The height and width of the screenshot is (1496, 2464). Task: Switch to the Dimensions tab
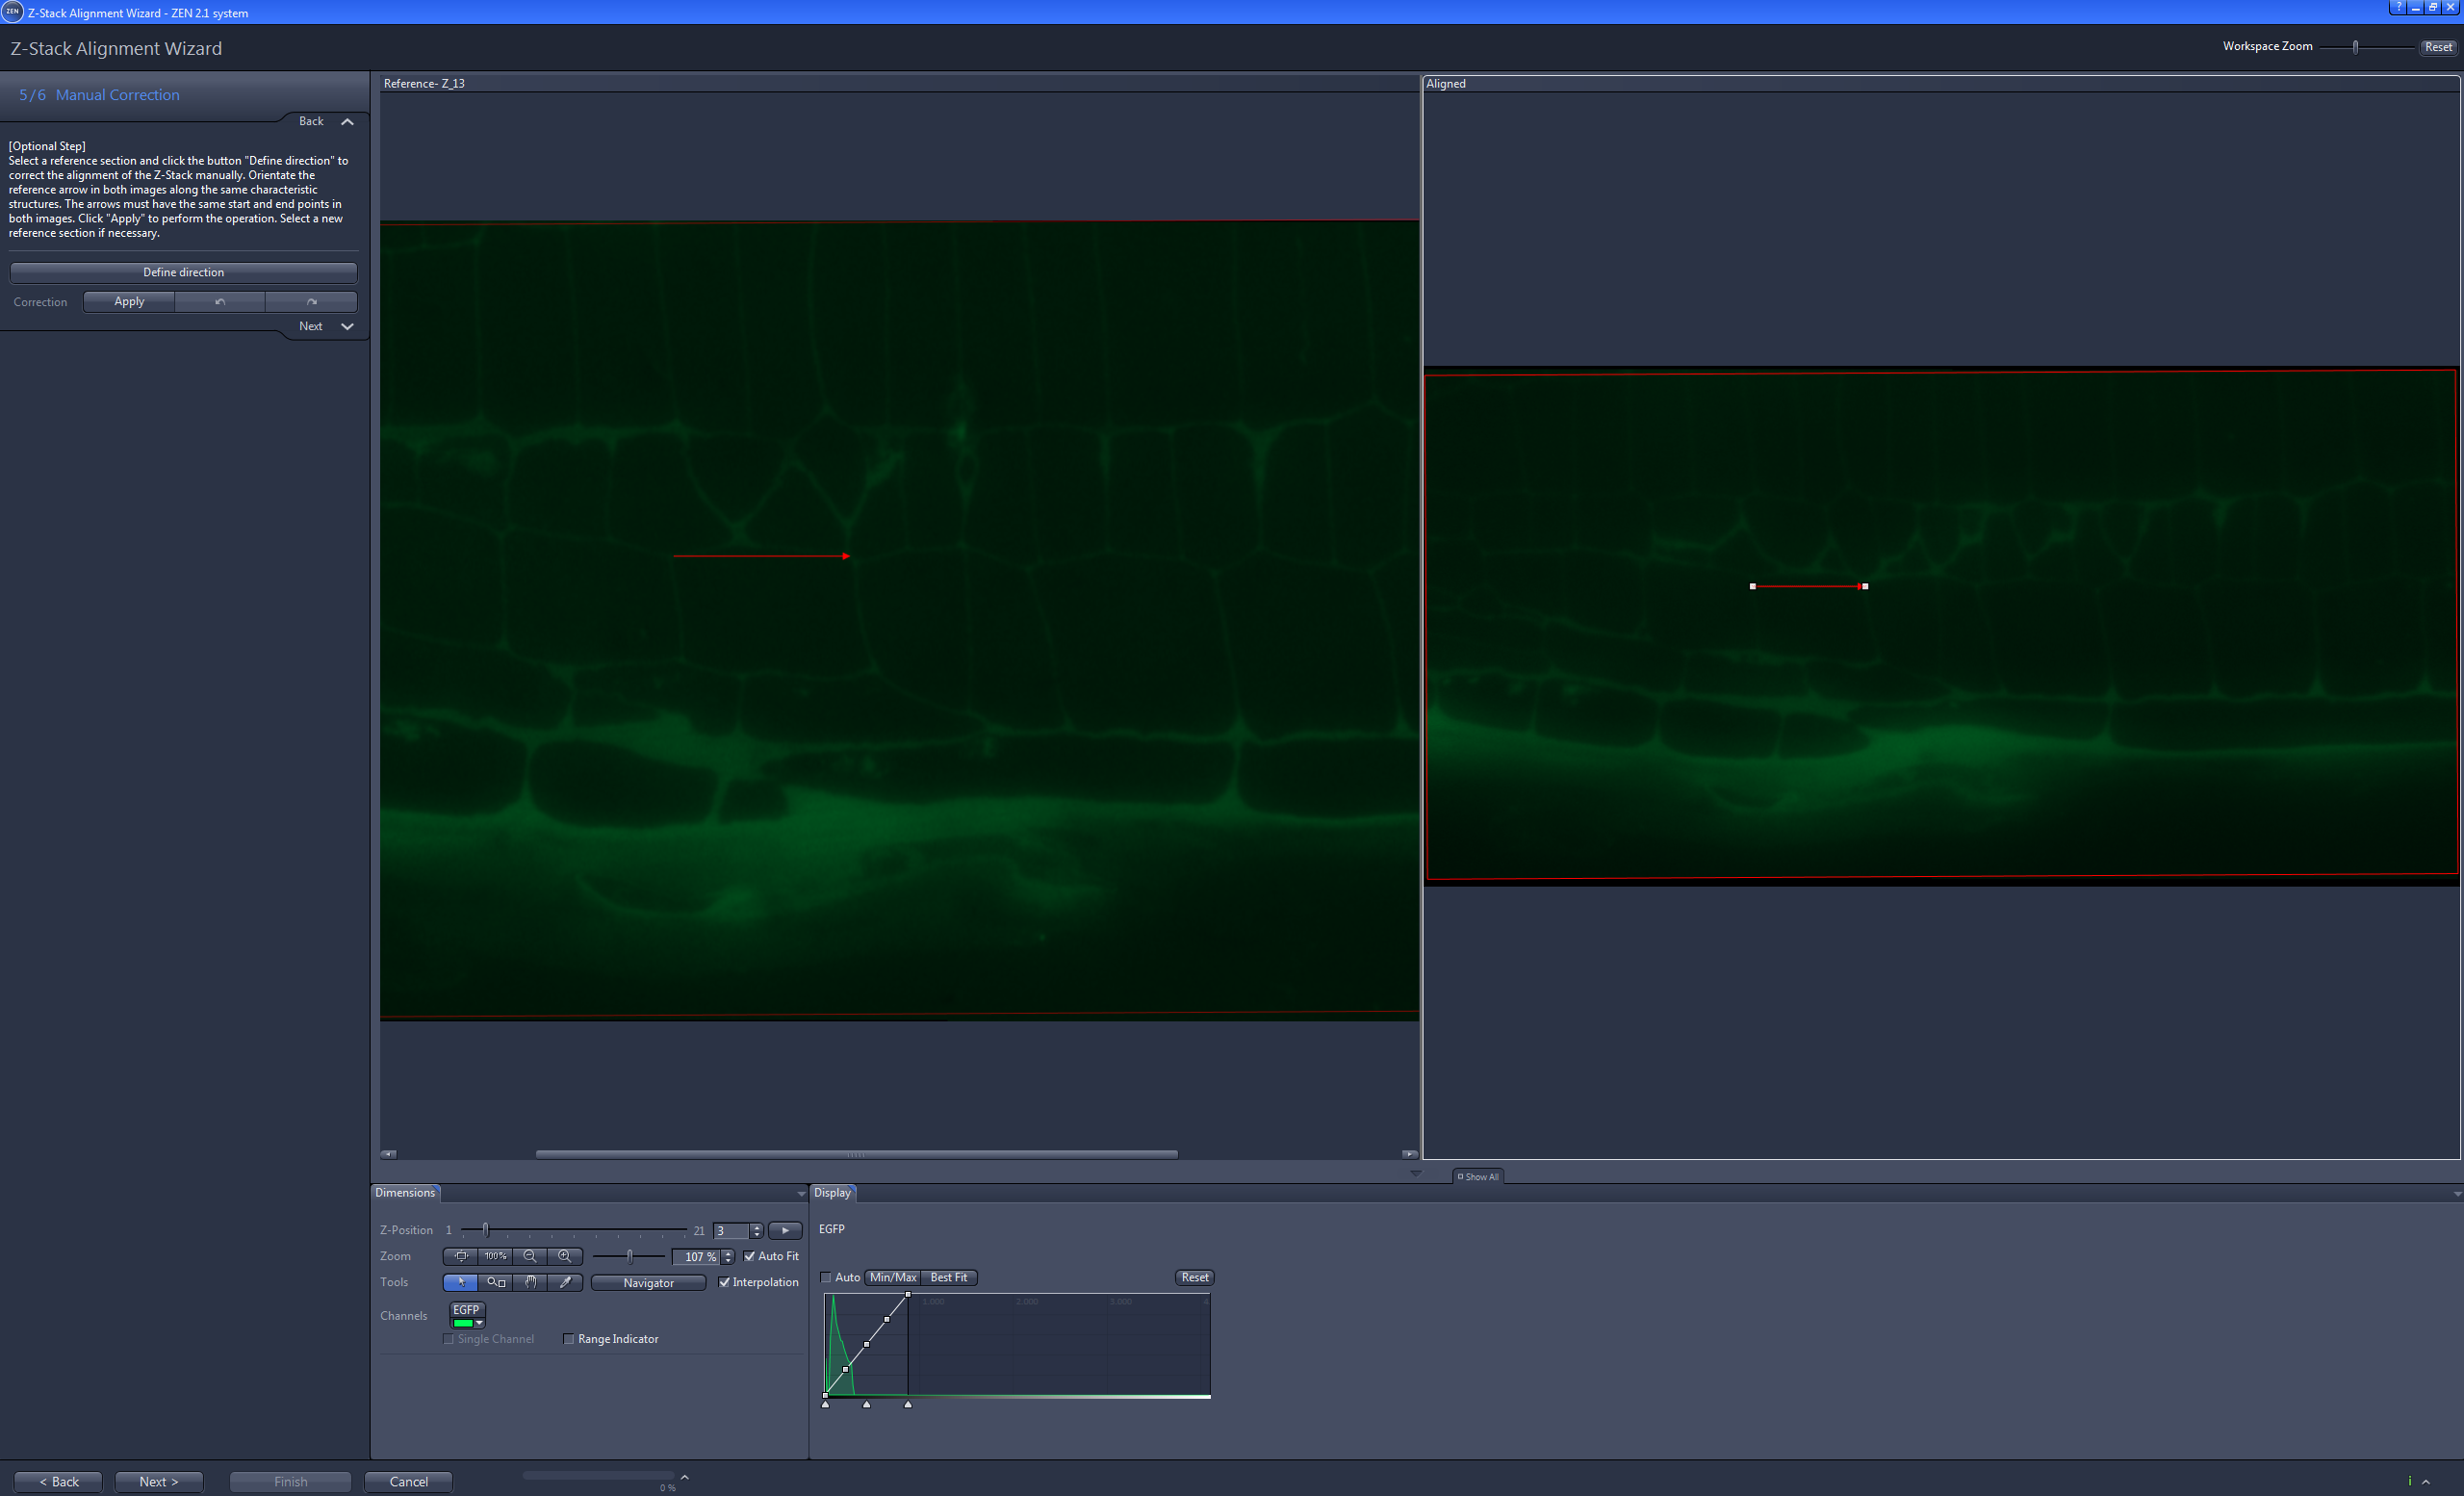405,1193
